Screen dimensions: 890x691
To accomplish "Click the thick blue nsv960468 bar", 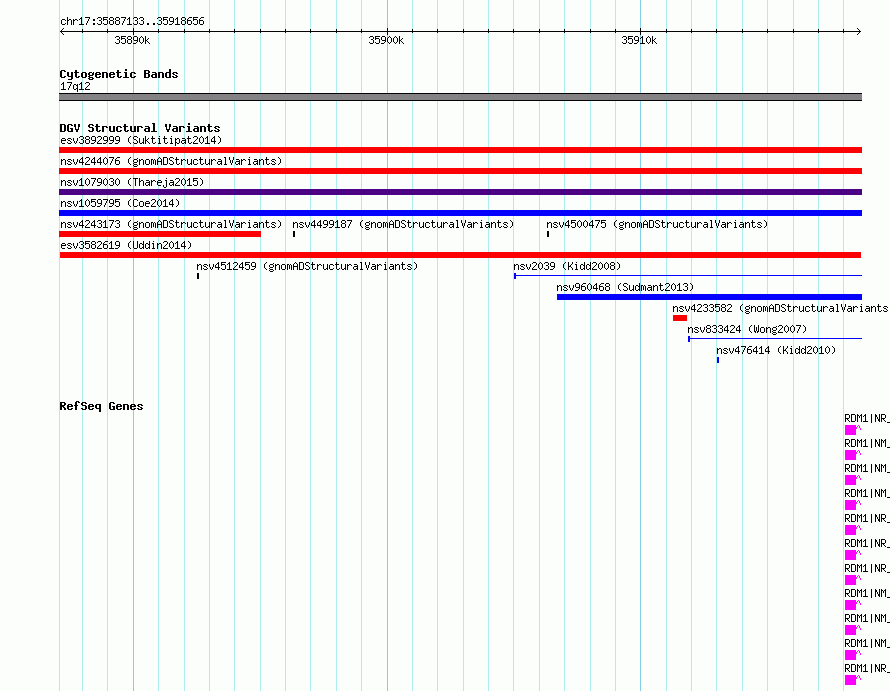I will point(710,297).
